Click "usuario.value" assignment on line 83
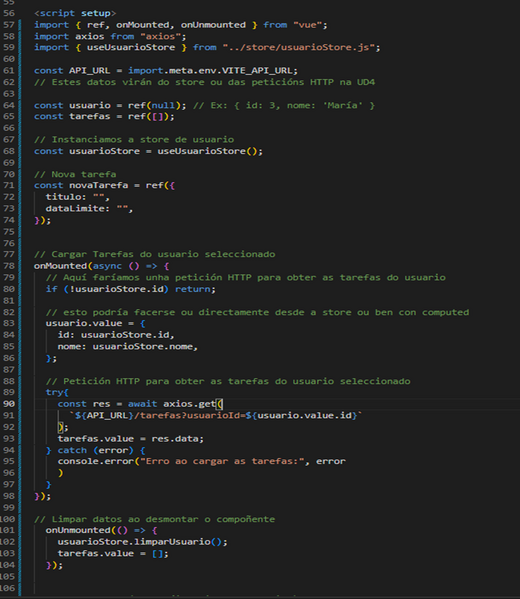 84,324
